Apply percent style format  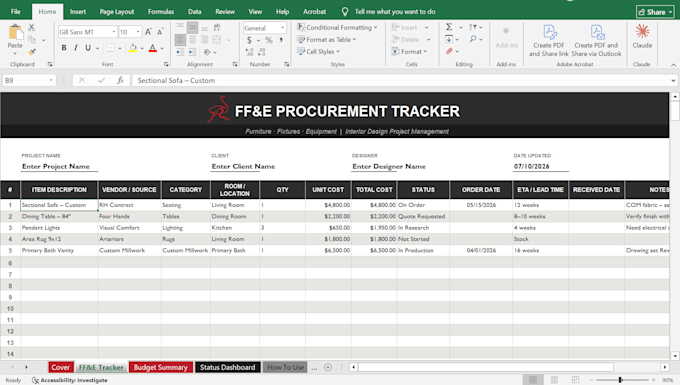(x=269, y=40)
